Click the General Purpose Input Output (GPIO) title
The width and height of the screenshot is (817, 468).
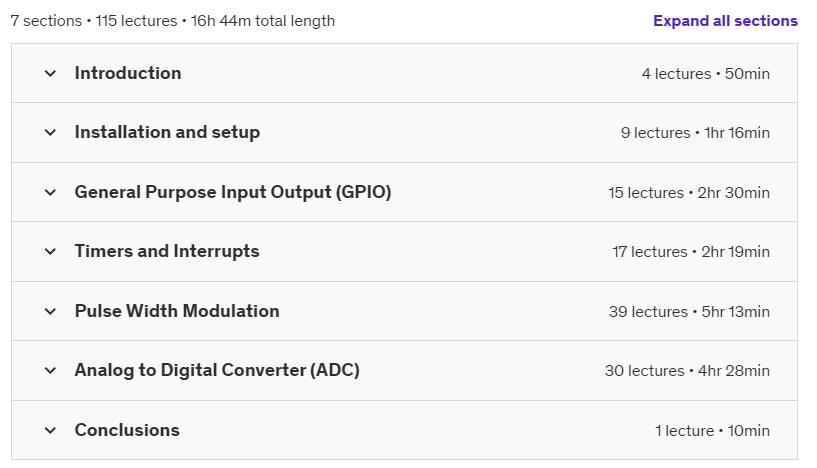tap(233, 192)
